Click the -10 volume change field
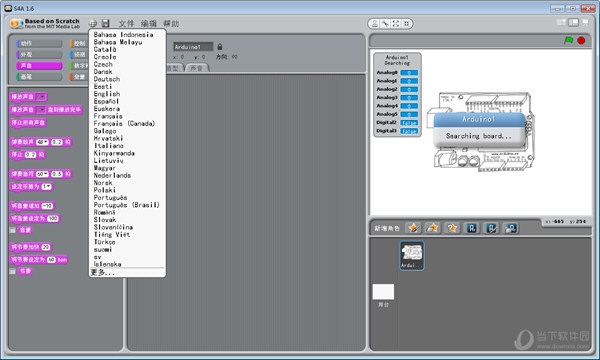 pos(47,206)
